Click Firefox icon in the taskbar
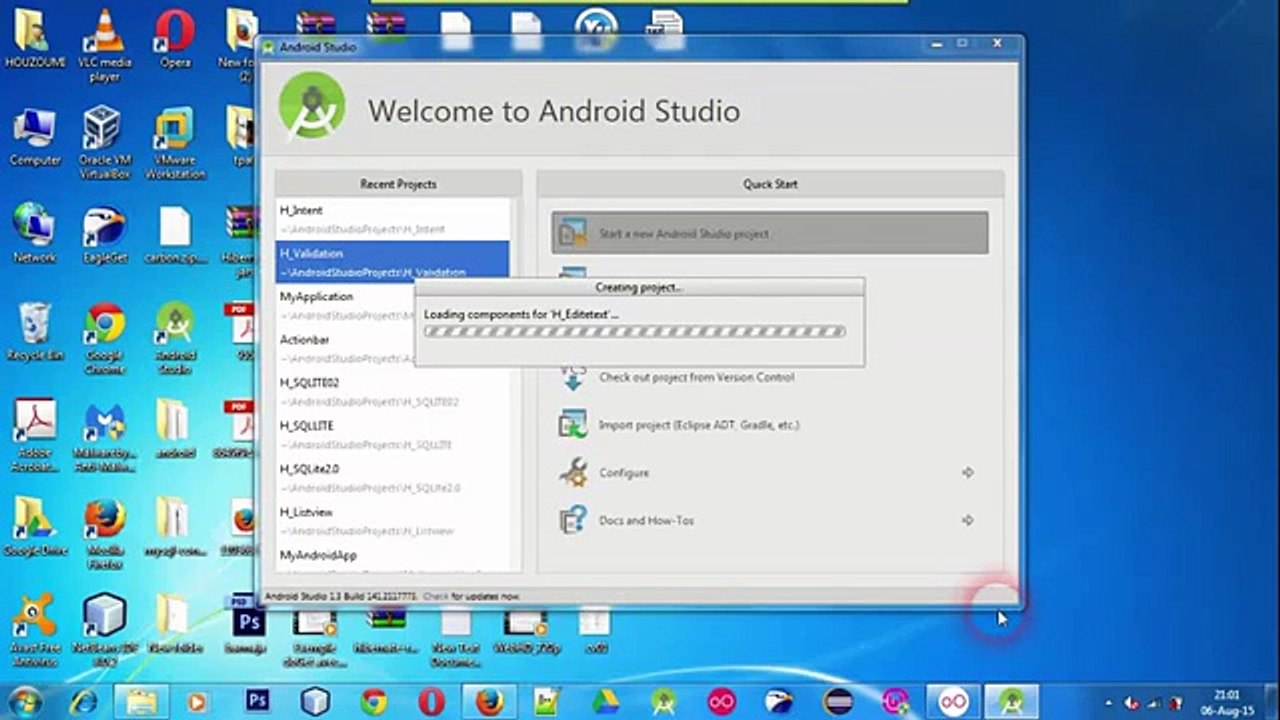The width and height of the screenshot is (1280, 720). [x=489, y=702]
